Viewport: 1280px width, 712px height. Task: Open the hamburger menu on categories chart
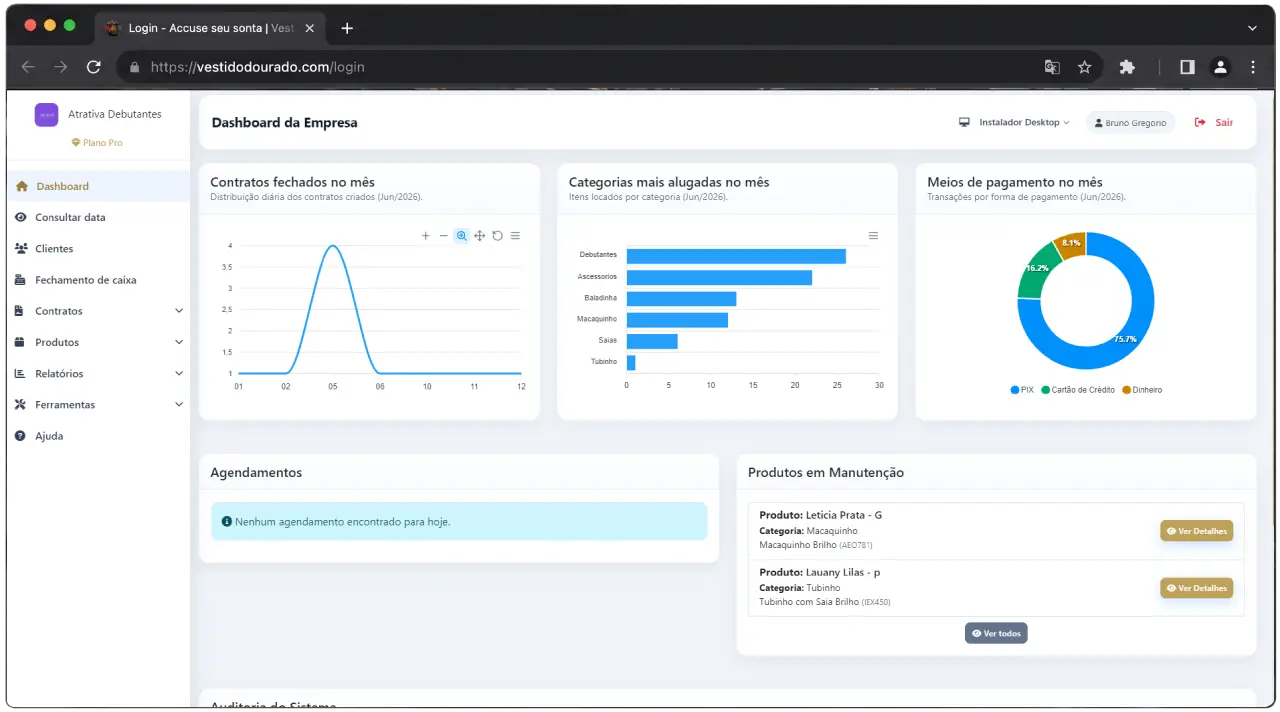(873, 236)
